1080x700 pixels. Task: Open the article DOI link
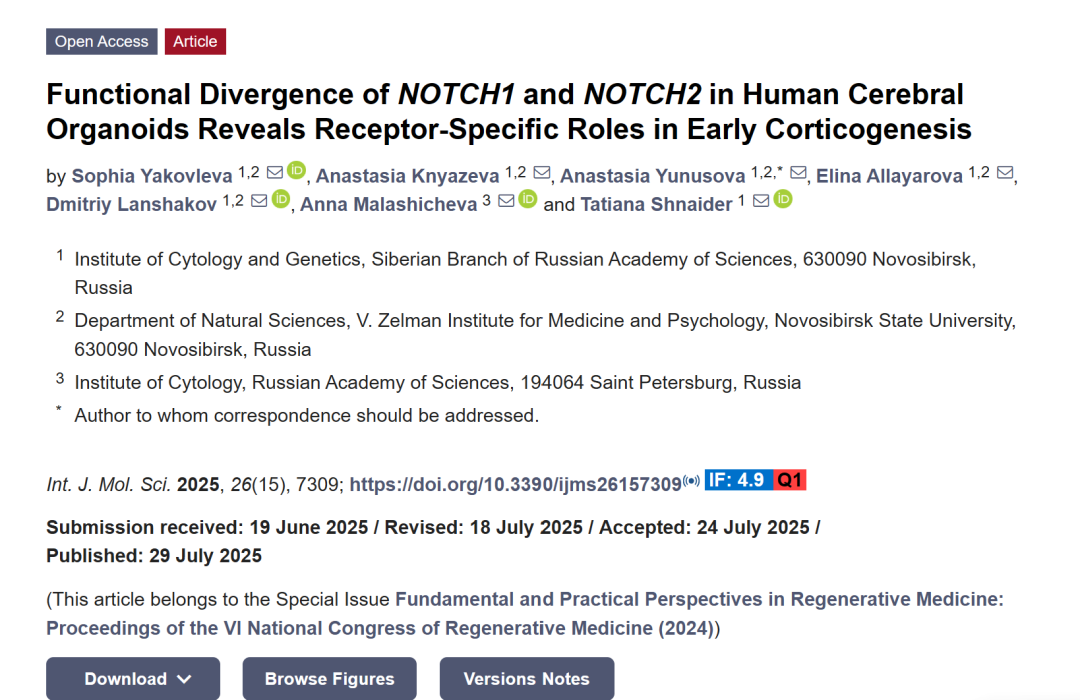[x=515, y=484]
